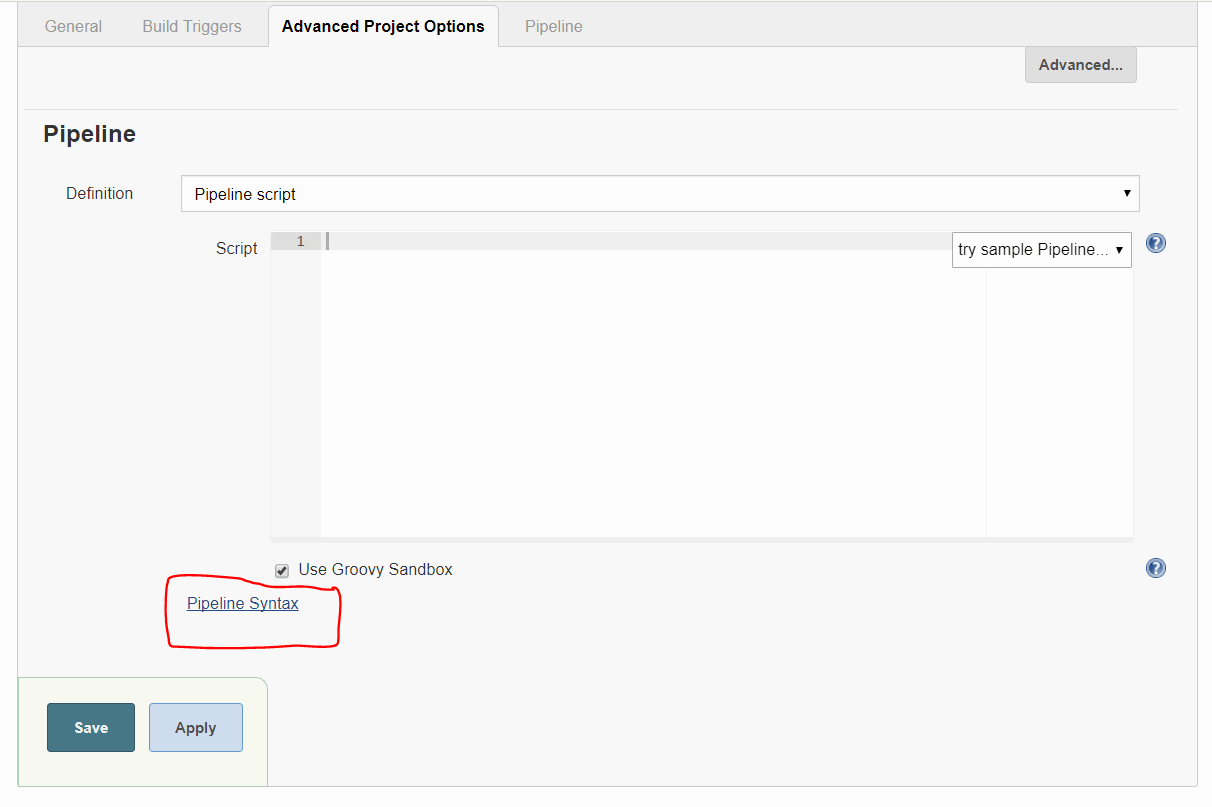Enable the Use Groovy Sandbox checkbox

[282, 570]
